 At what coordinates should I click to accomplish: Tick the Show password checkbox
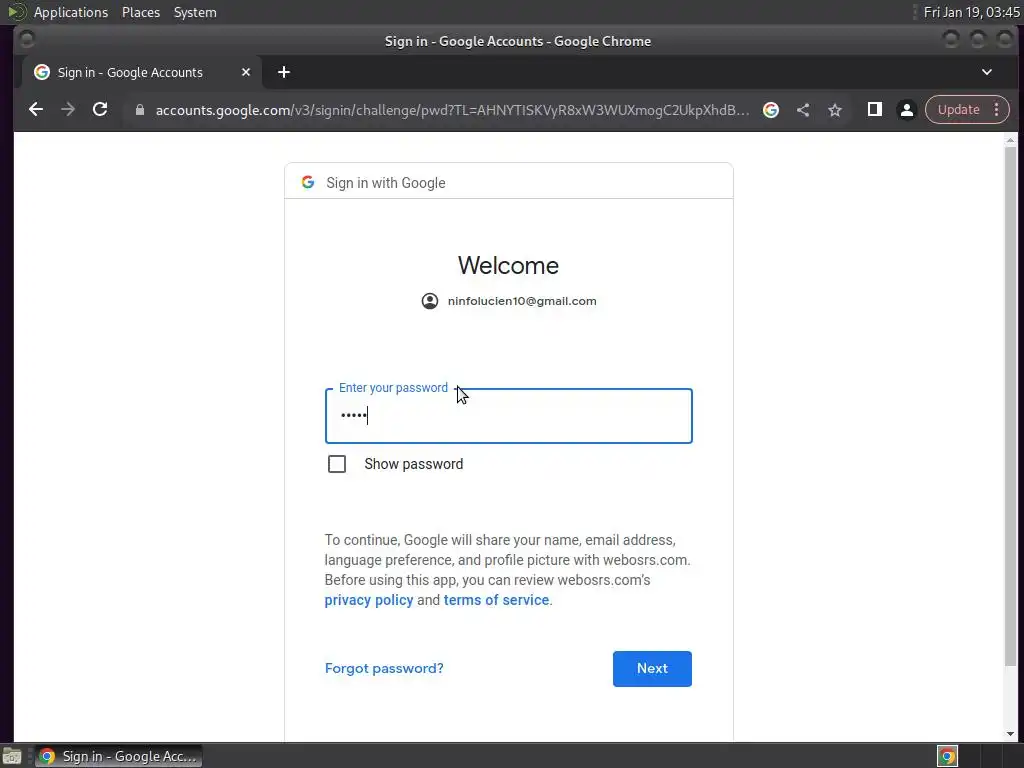(337, 464)
